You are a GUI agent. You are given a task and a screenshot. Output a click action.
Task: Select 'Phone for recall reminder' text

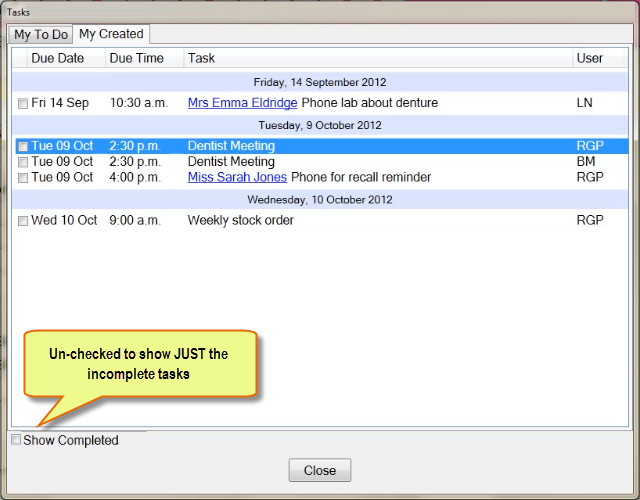tap(361, 177)
